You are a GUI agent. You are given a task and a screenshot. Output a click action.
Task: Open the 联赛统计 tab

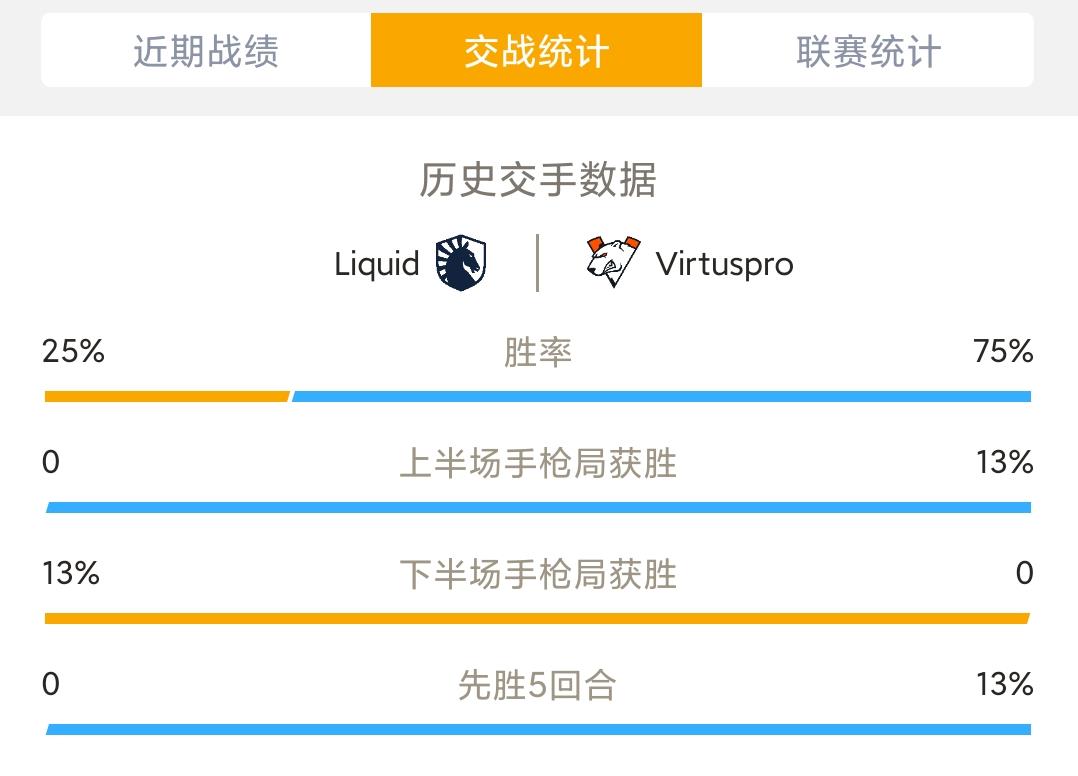[868, 50]
